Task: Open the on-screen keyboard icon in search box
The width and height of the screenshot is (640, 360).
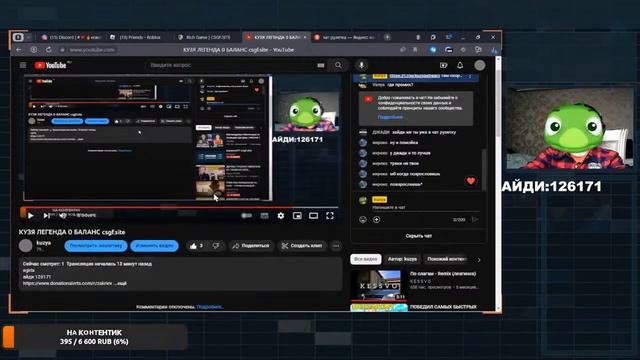Action: (321, 65)
